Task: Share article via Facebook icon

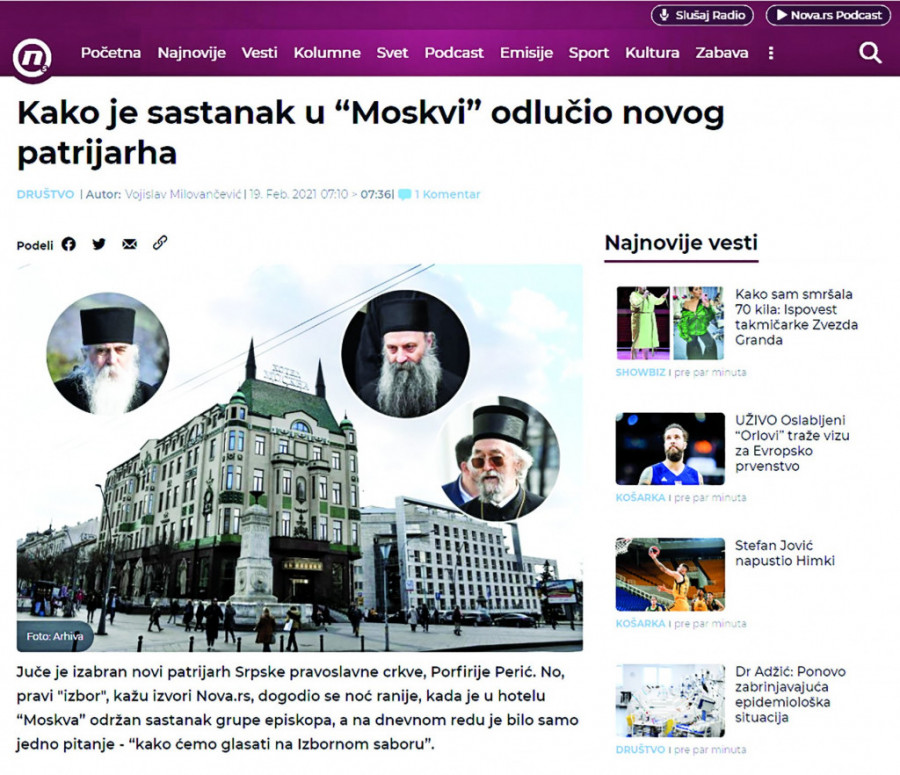Action: tap(68, 244)
